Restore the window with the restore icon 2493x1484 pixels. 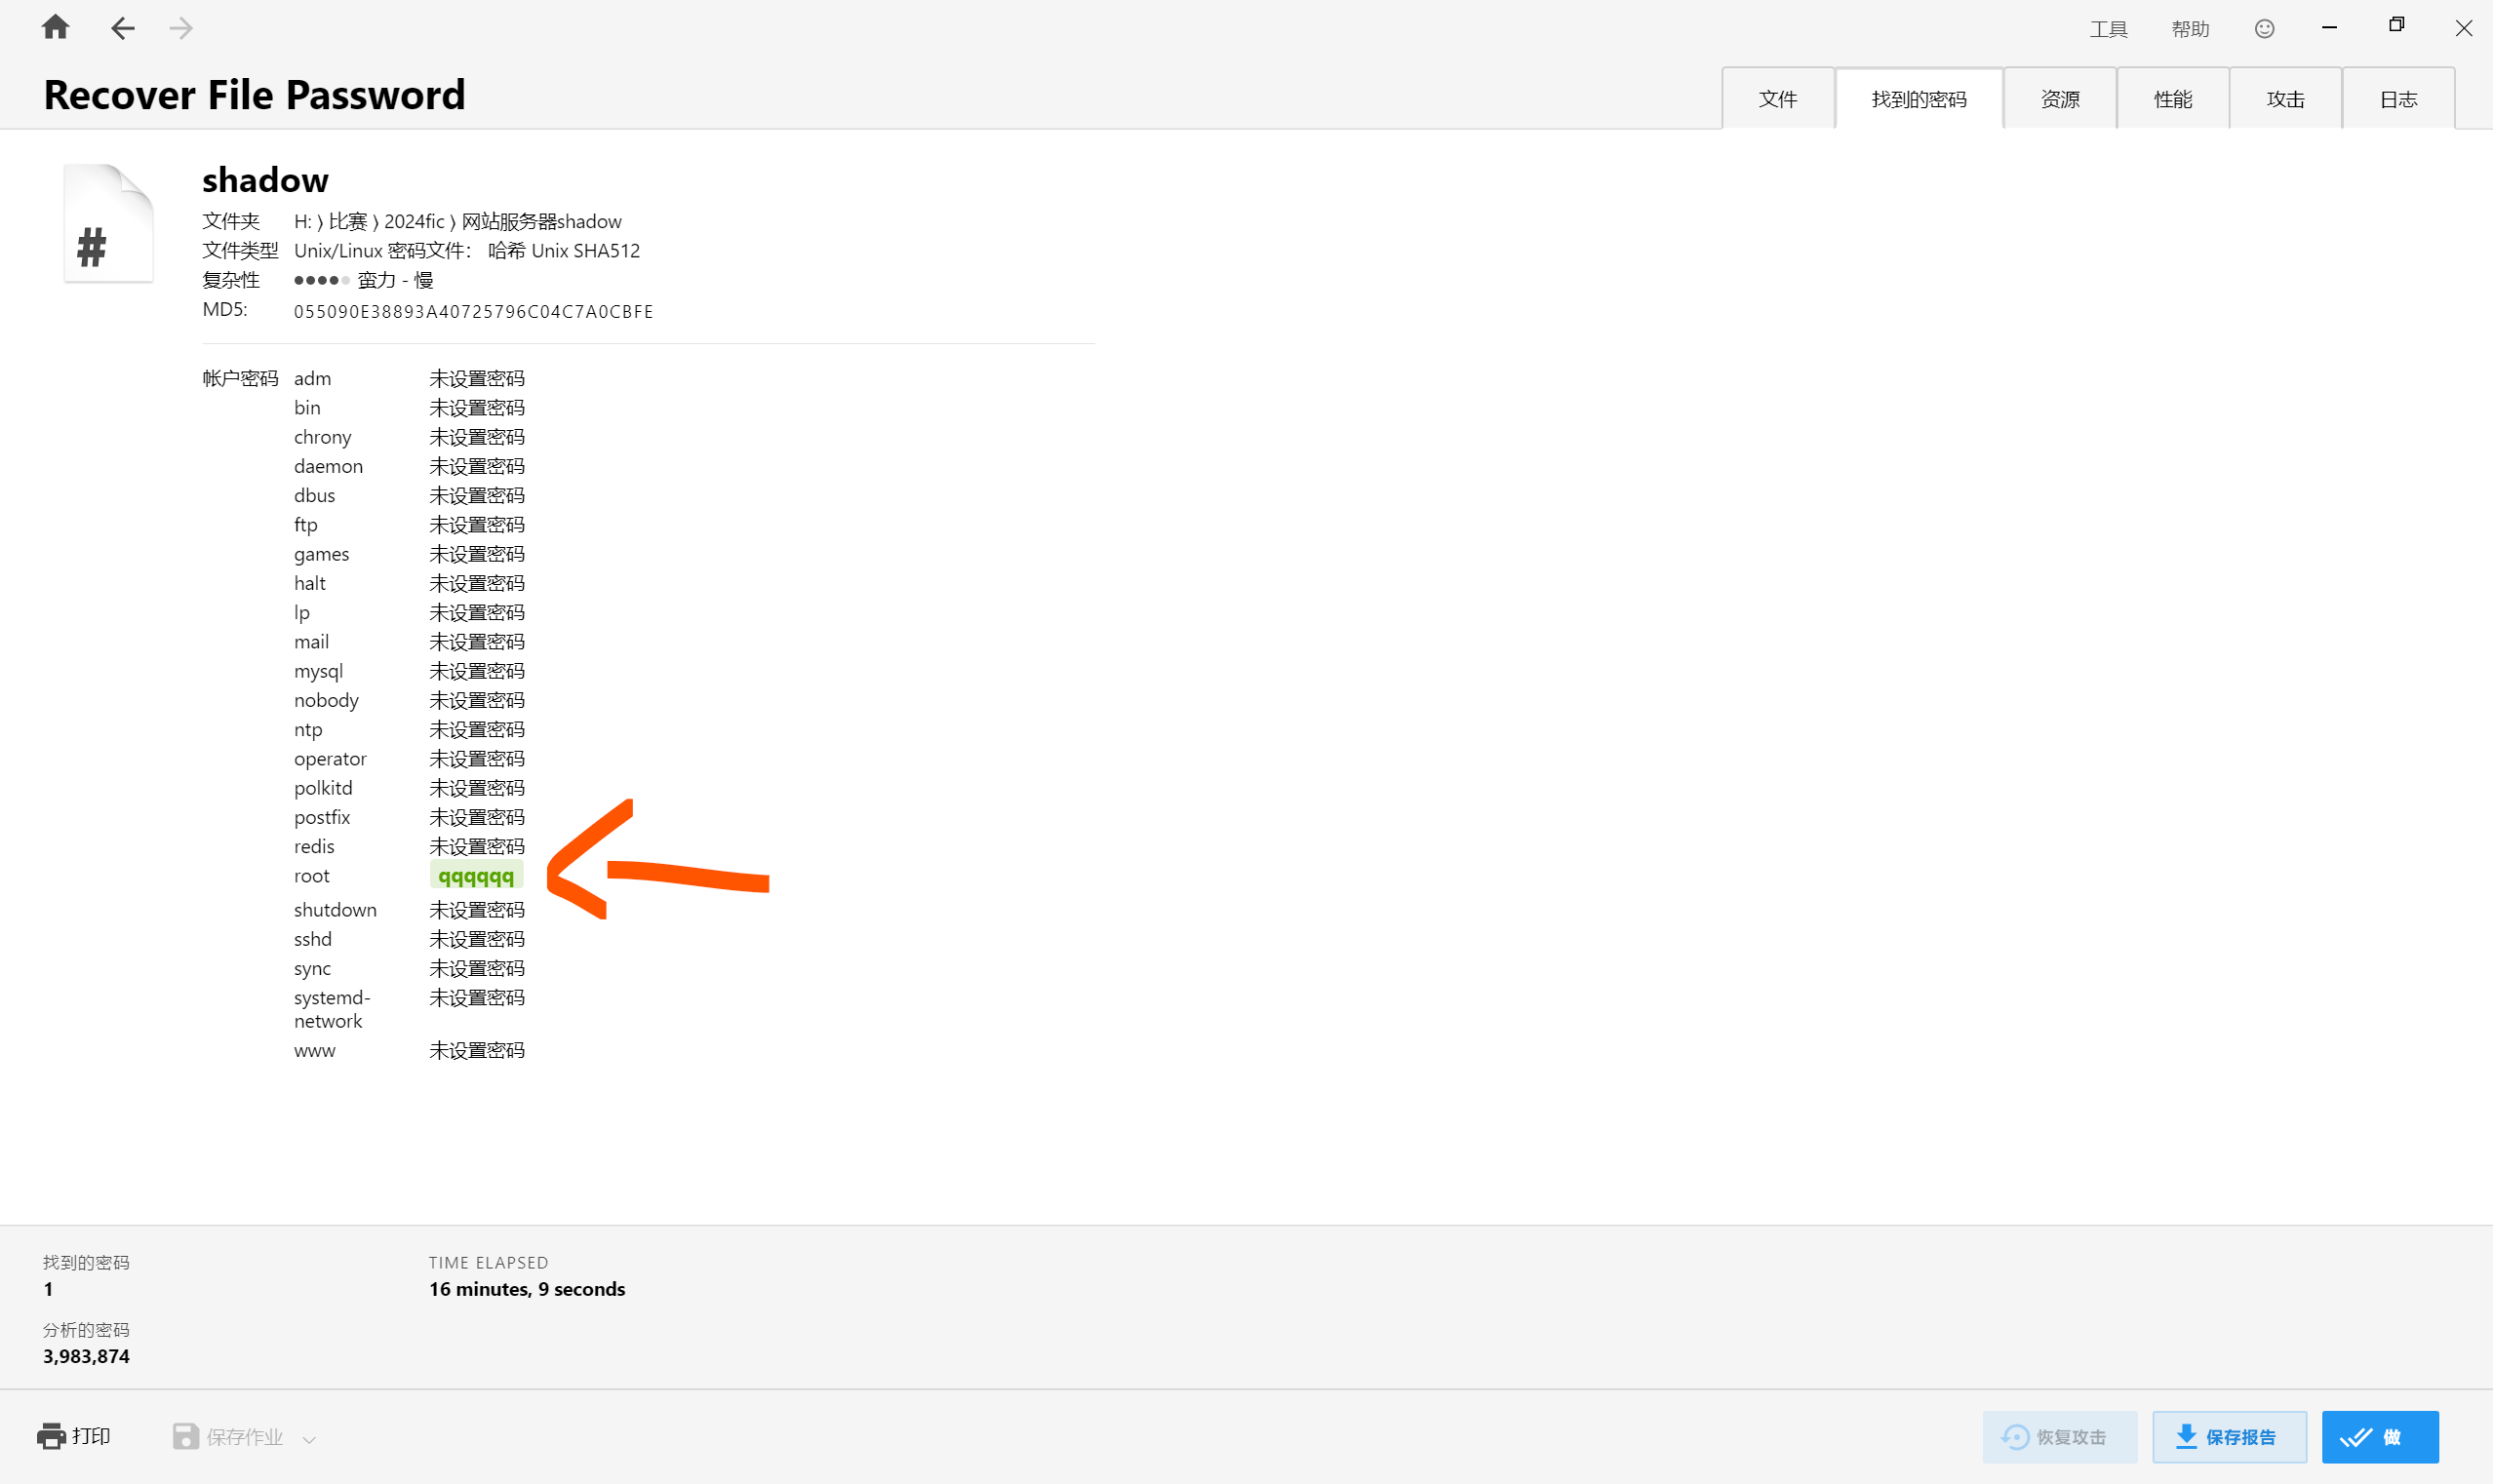[x=2396, y=26]
